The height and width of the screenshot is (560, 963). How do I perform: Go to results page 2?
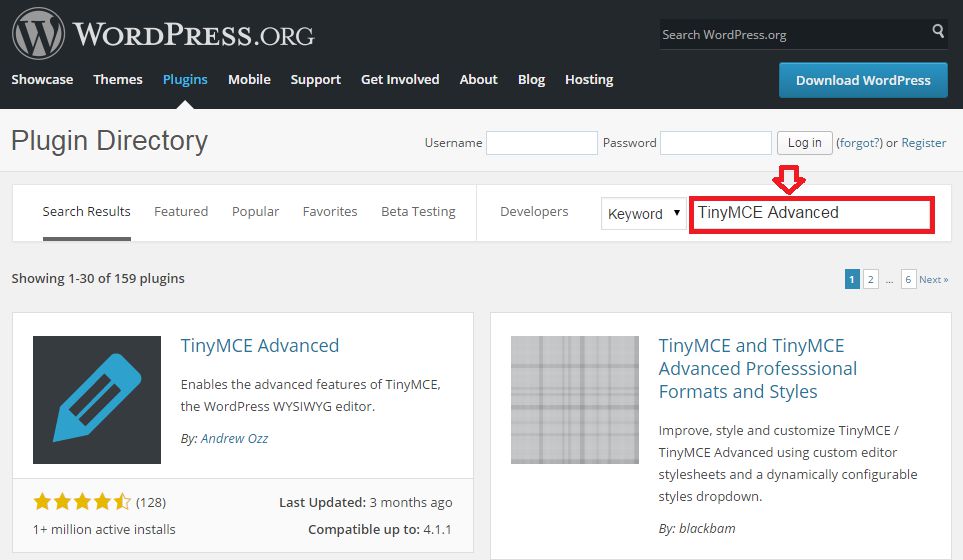click(x=870, y=279)
